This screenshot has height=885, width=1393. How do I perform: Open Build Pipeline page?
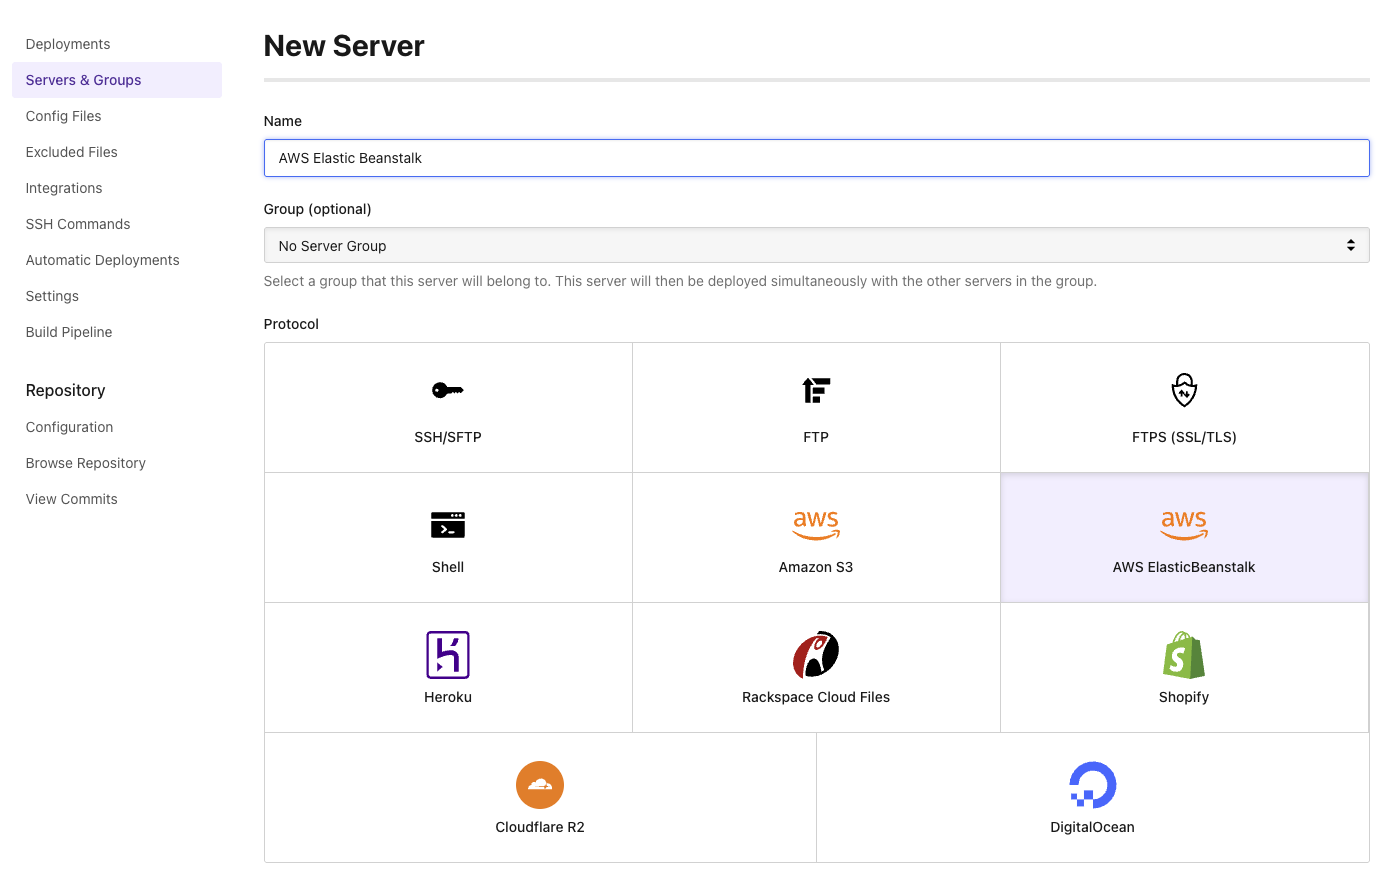(69, 332)
